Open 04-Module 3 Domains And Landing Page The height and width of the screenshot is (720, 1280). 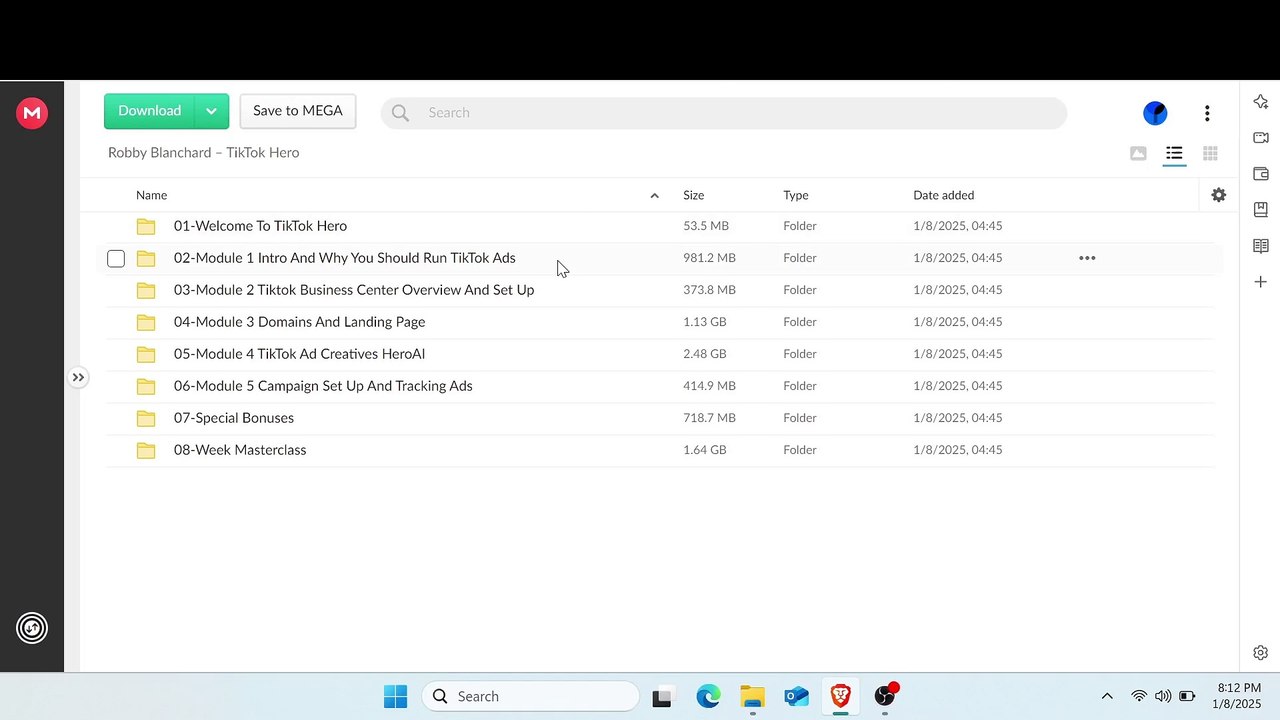[x=300, y=322]
